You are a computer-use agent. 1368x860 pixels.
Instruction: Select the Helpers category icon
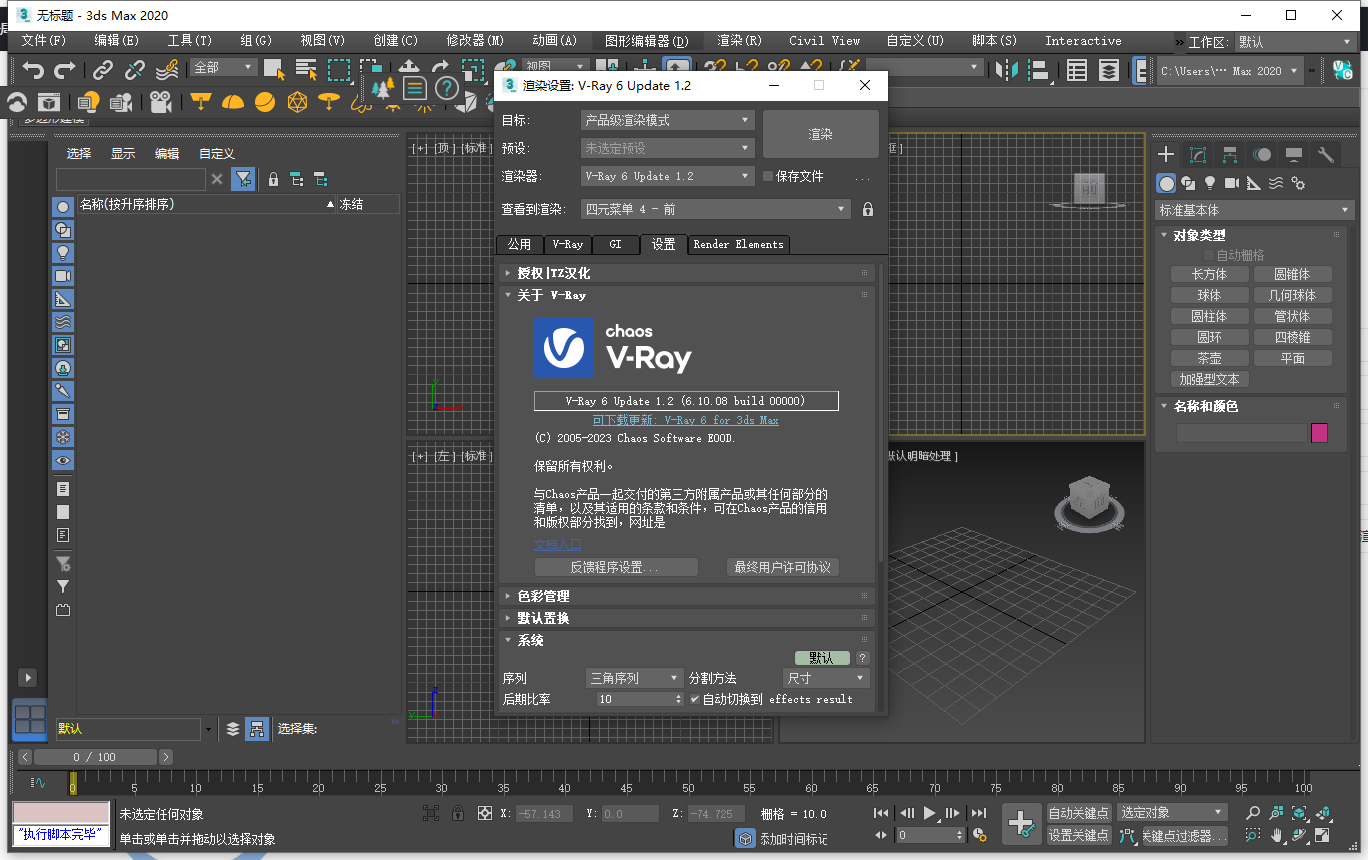coord(1254,183)
